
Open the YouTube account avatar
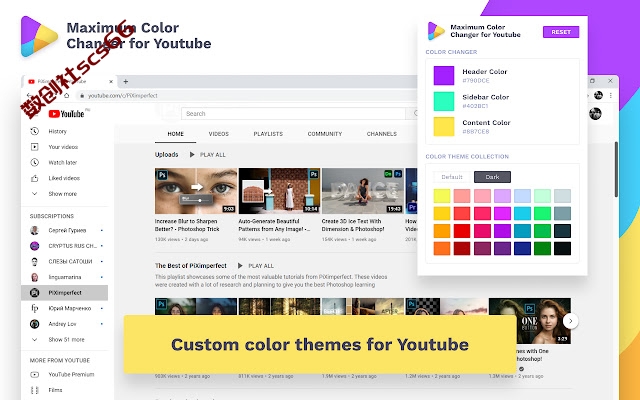(595, 113)
